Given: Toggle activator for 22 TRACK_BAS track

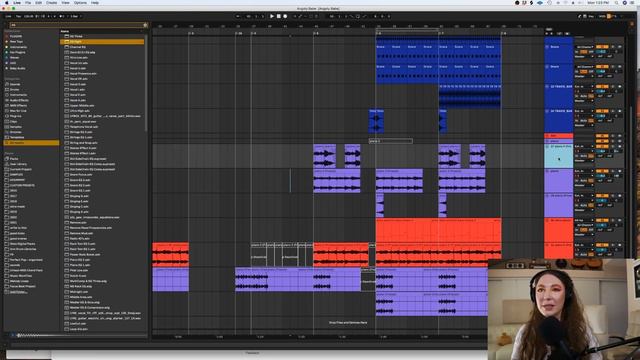Looking at the screenshot, I should 601,87.
